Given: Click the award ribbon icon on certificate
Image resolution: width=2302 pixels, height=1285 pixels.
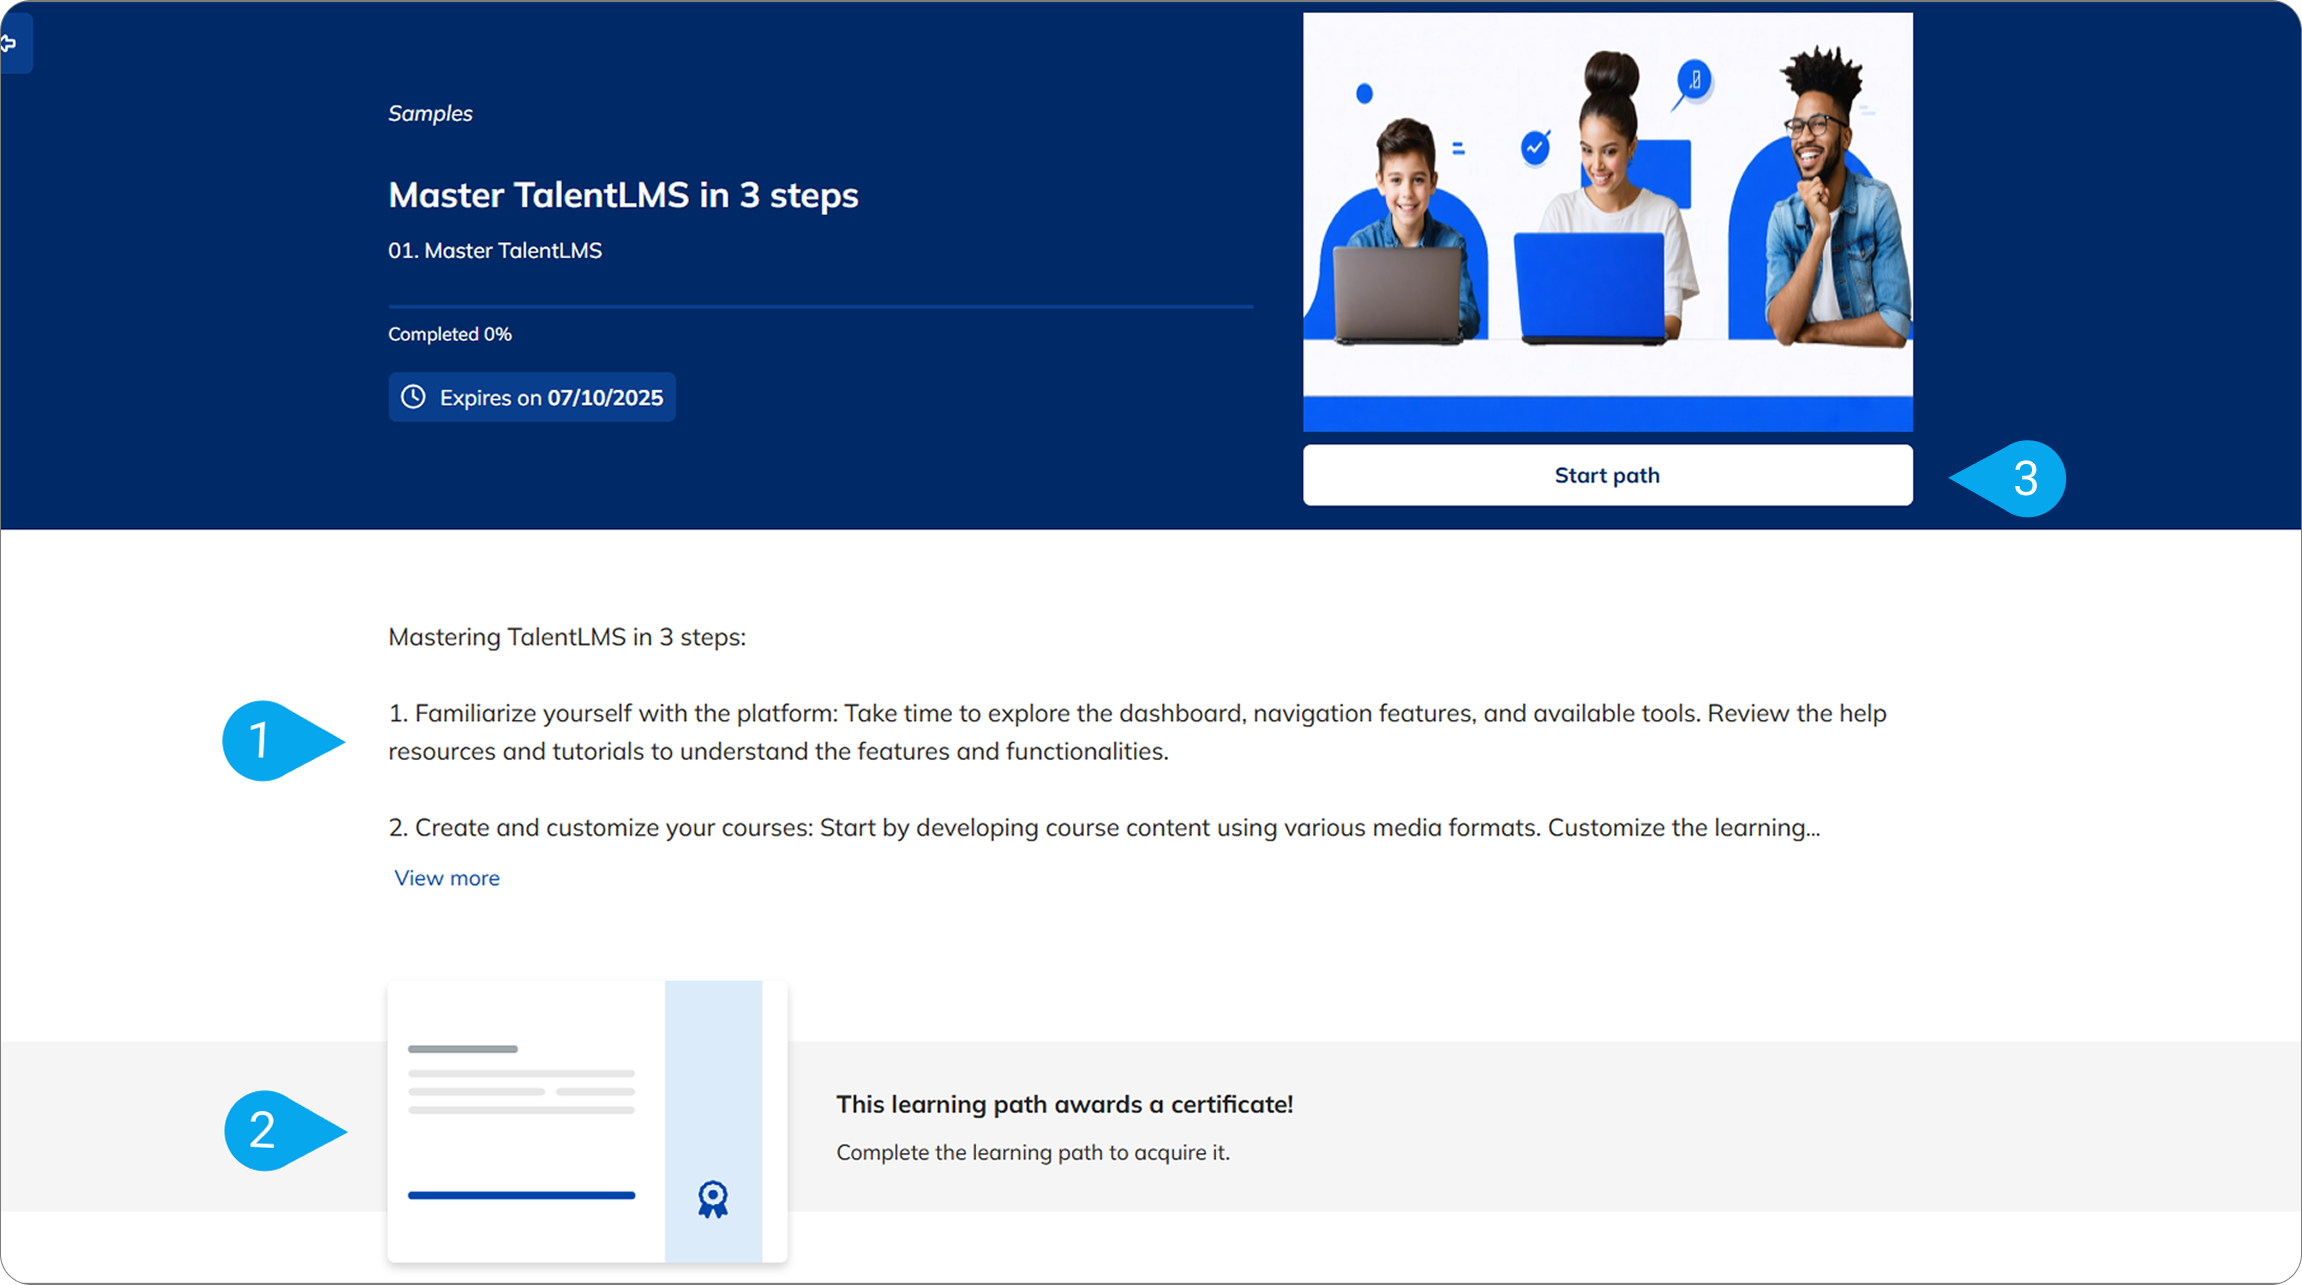Looking at the screenshot, I should [x=712, y=1198].
